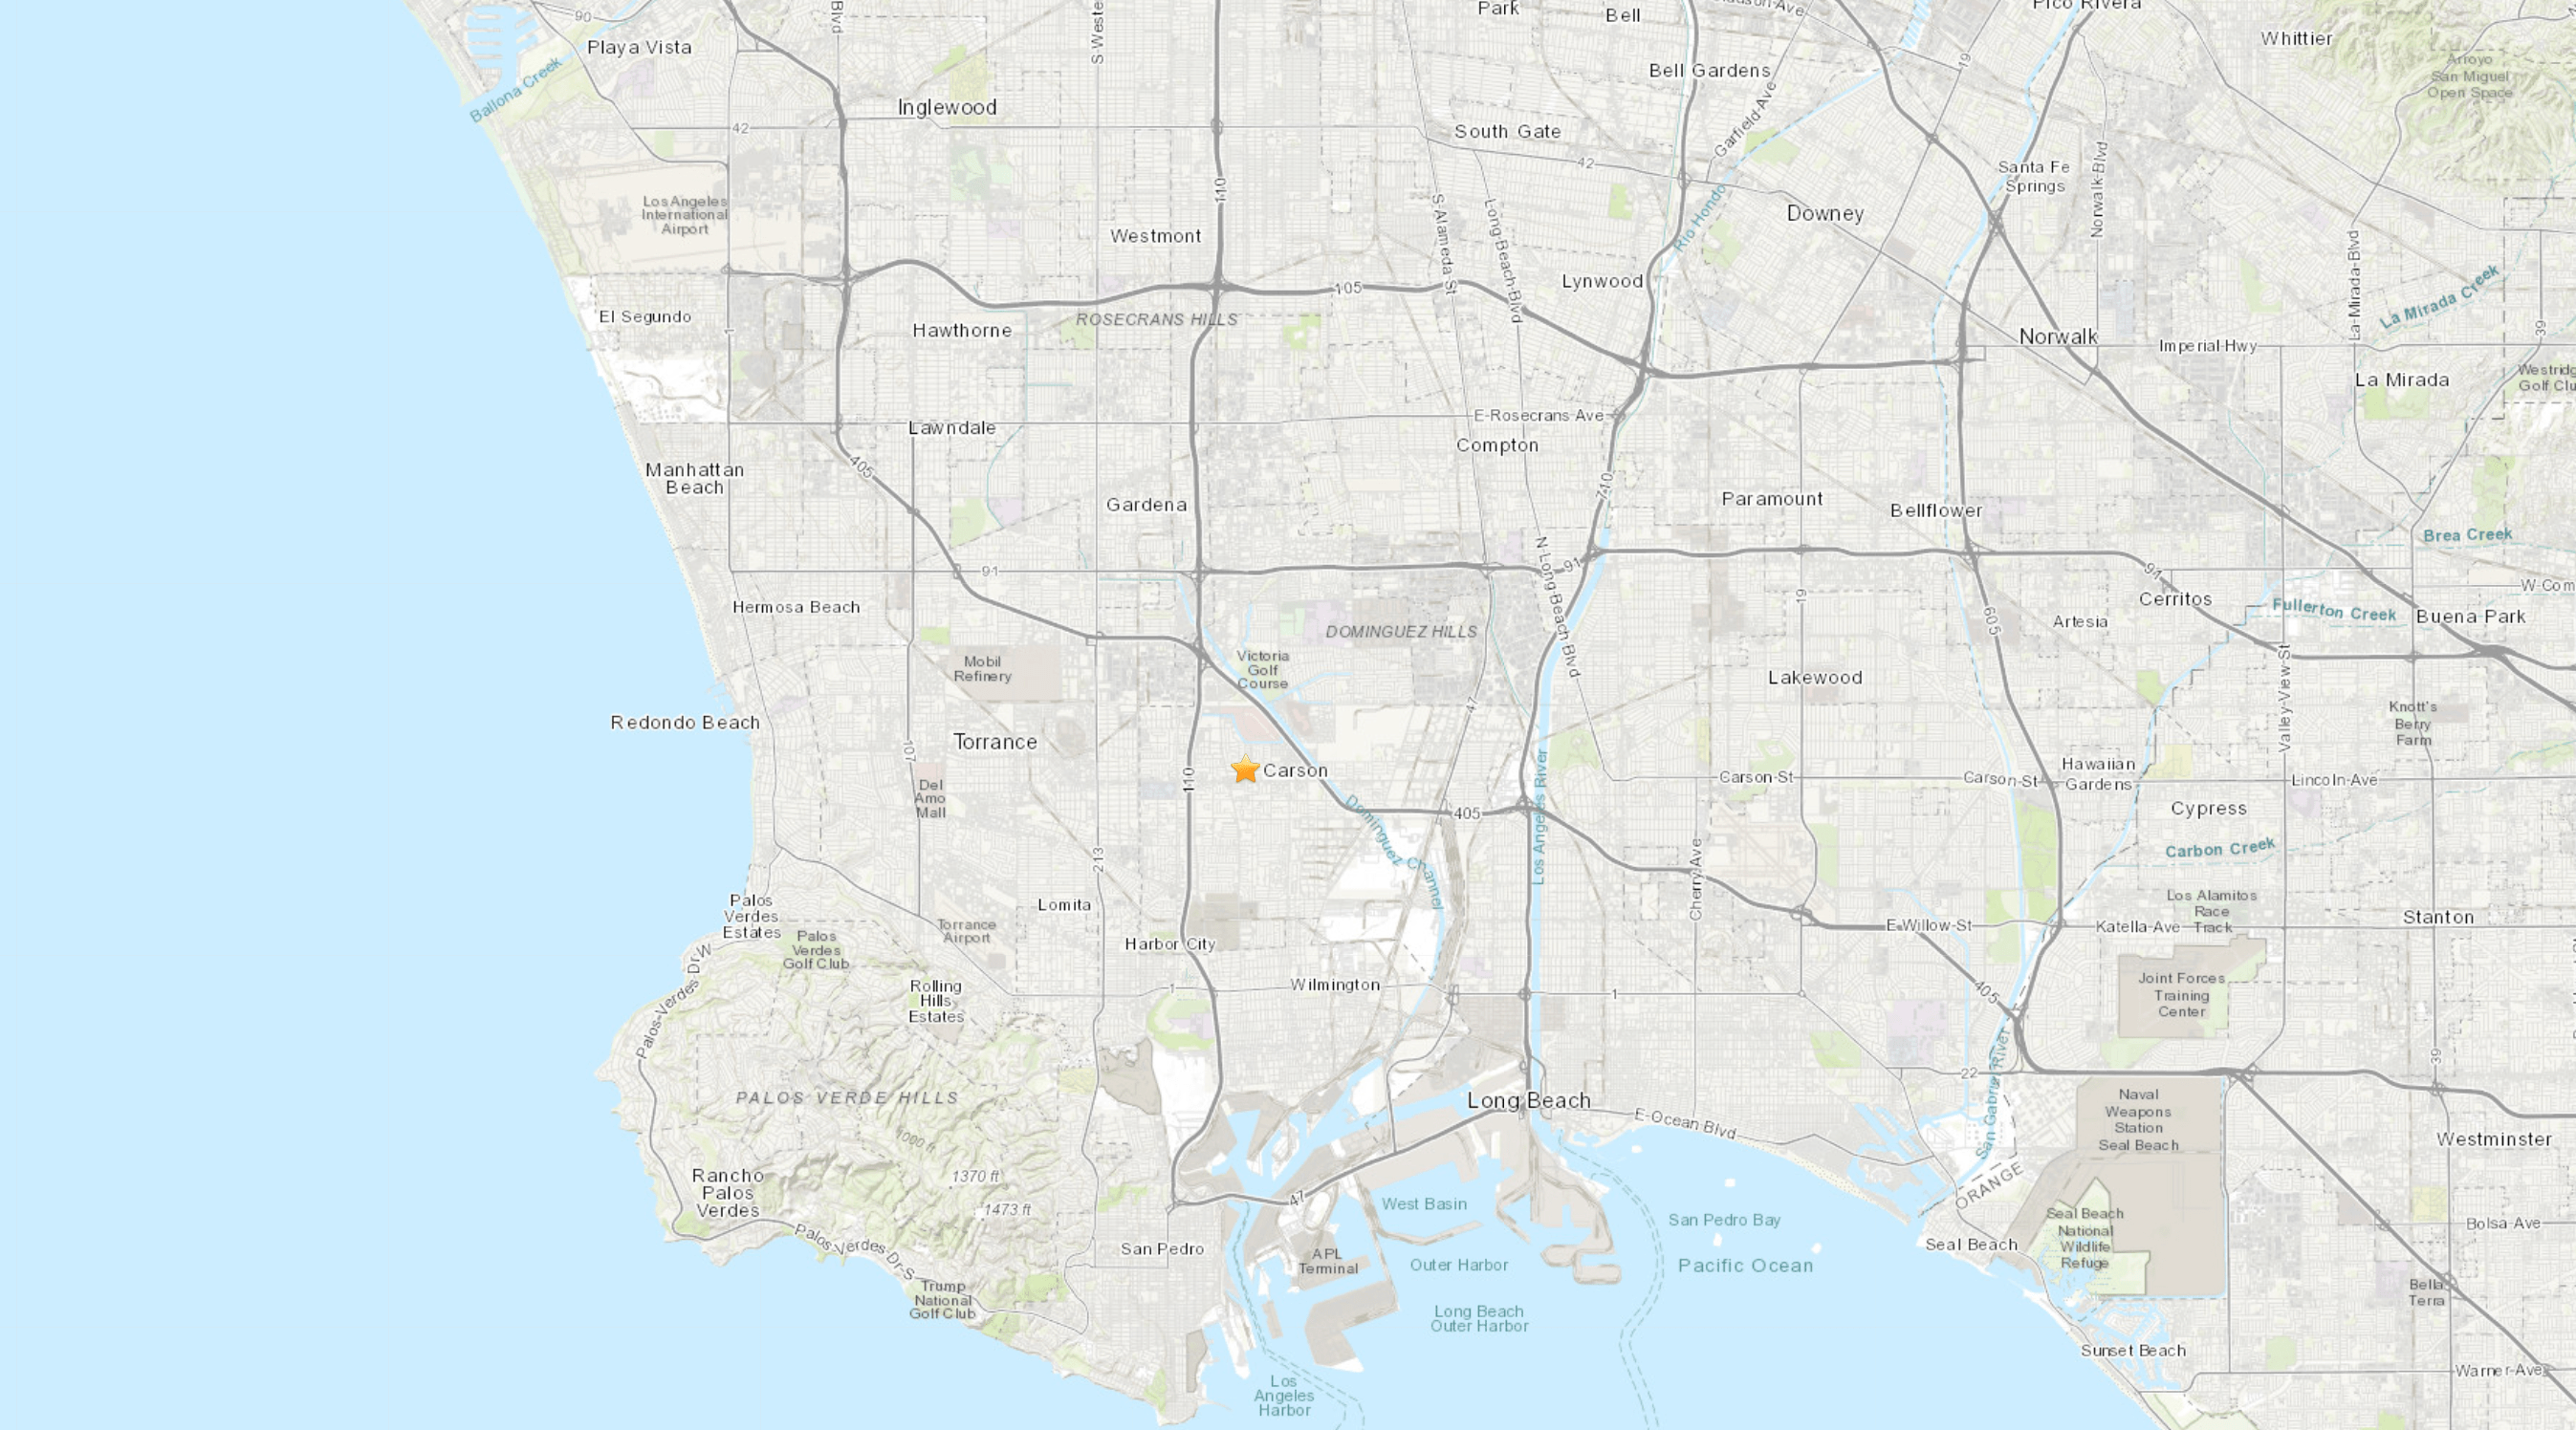
Task: Click the DOMINGUEZ HILLS label
Action: (1401, 632)
